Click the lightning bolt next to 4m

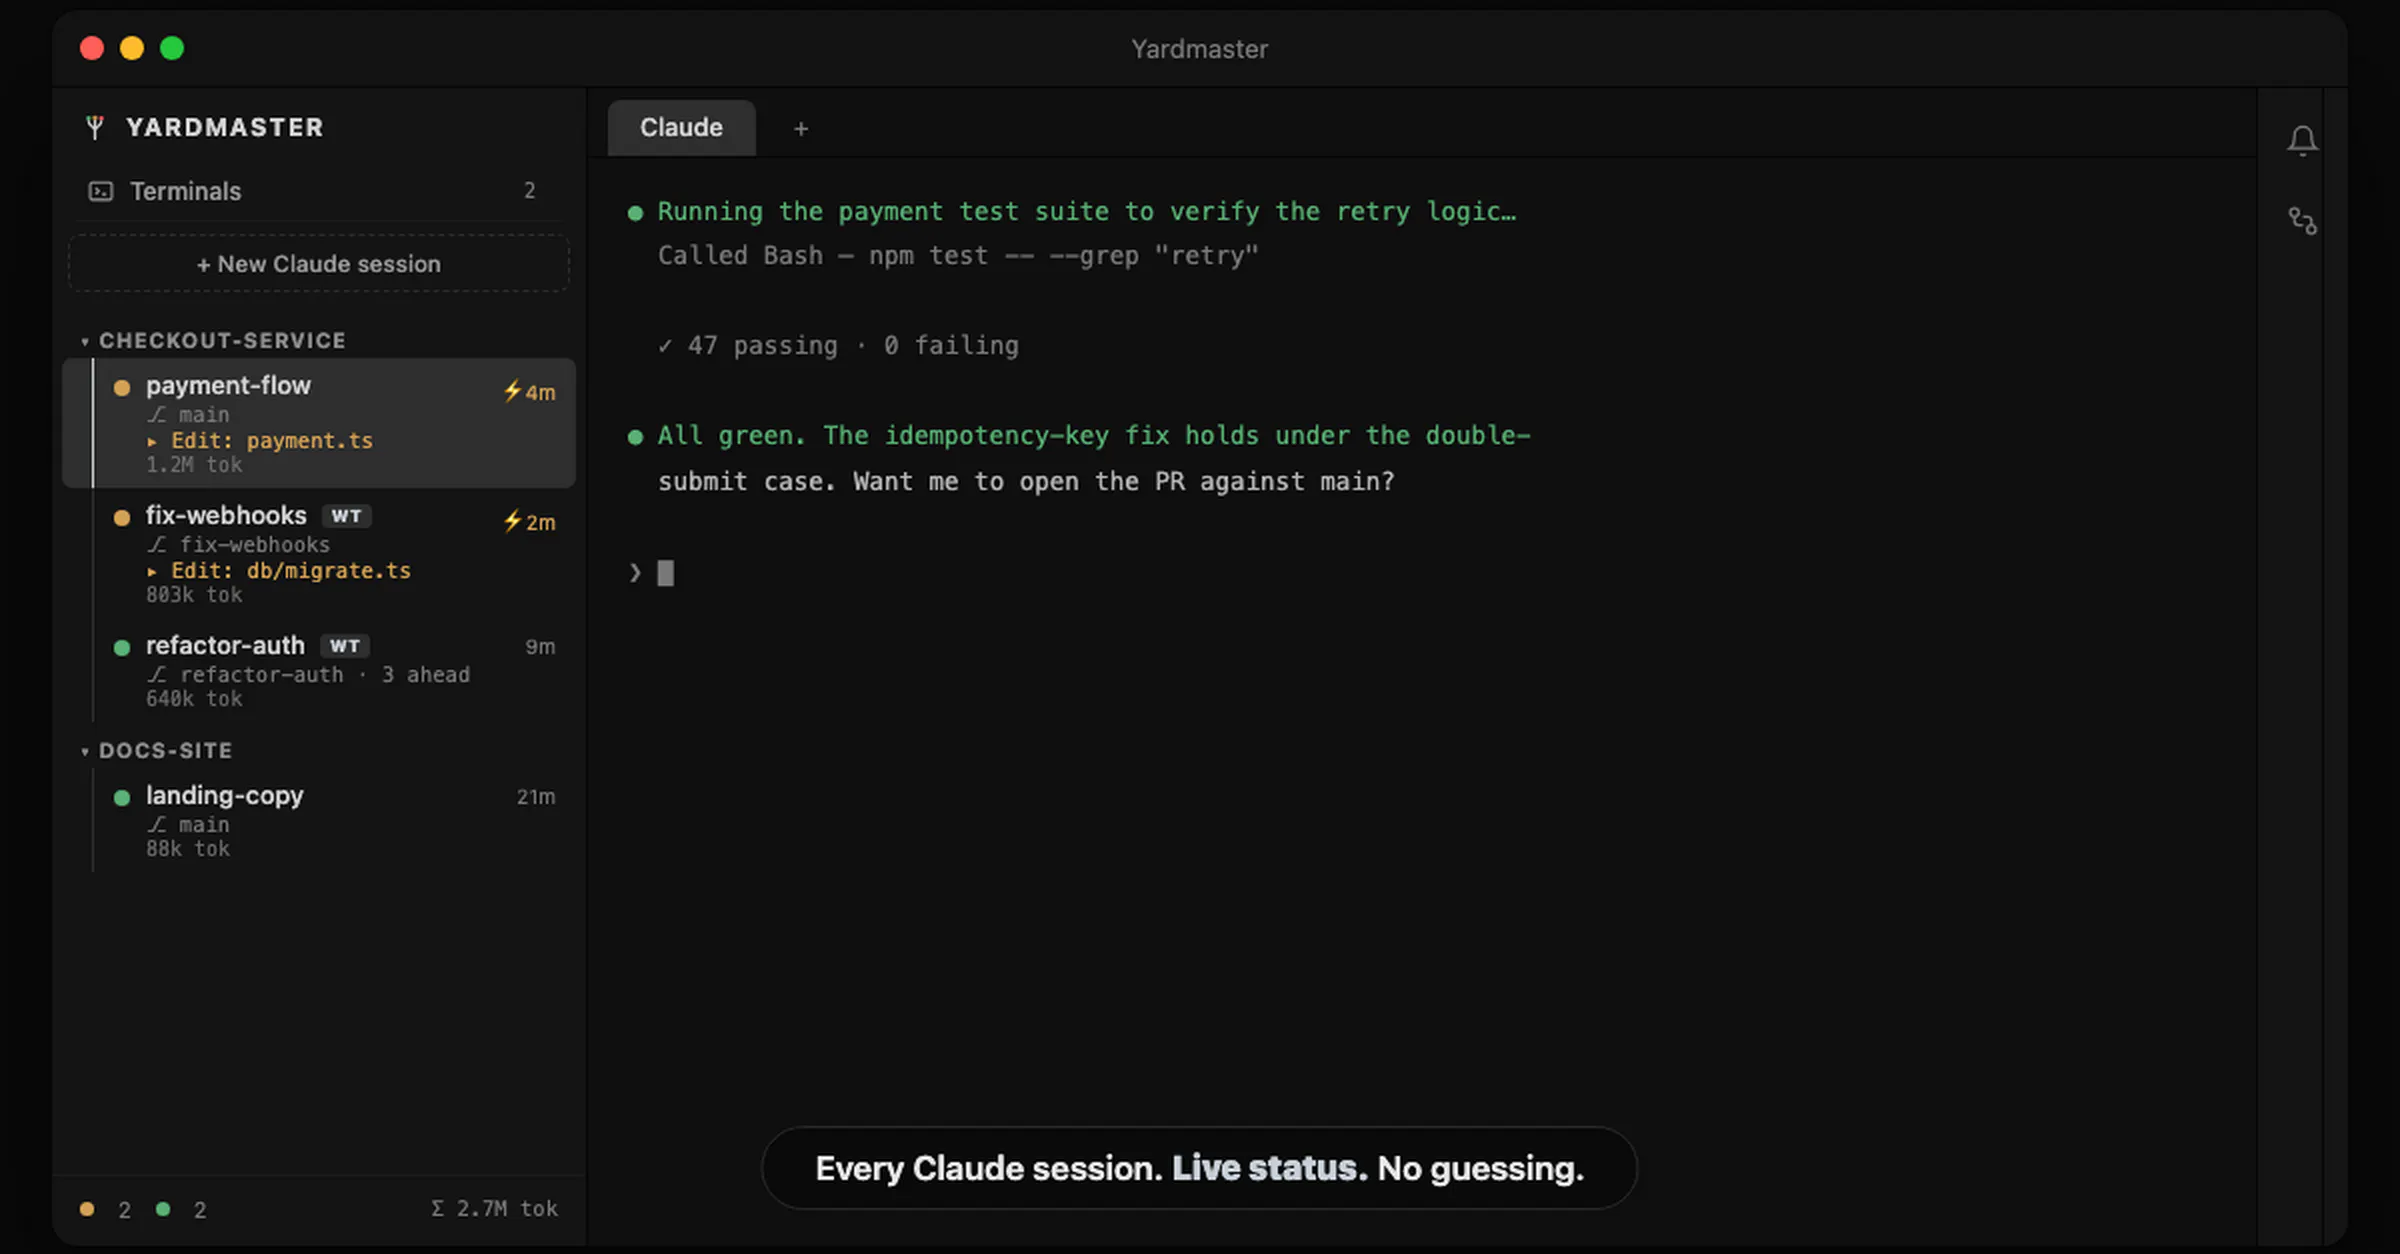point(512,391)
